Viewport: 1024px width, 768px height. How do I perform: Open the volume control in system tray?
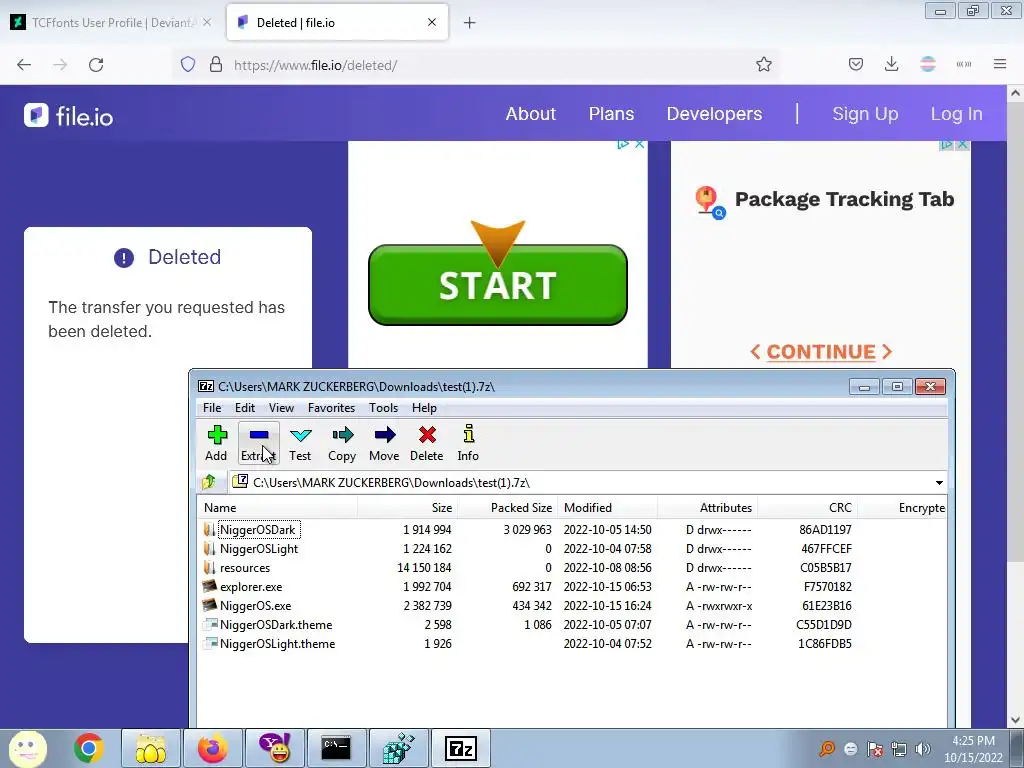coord(923,749)
